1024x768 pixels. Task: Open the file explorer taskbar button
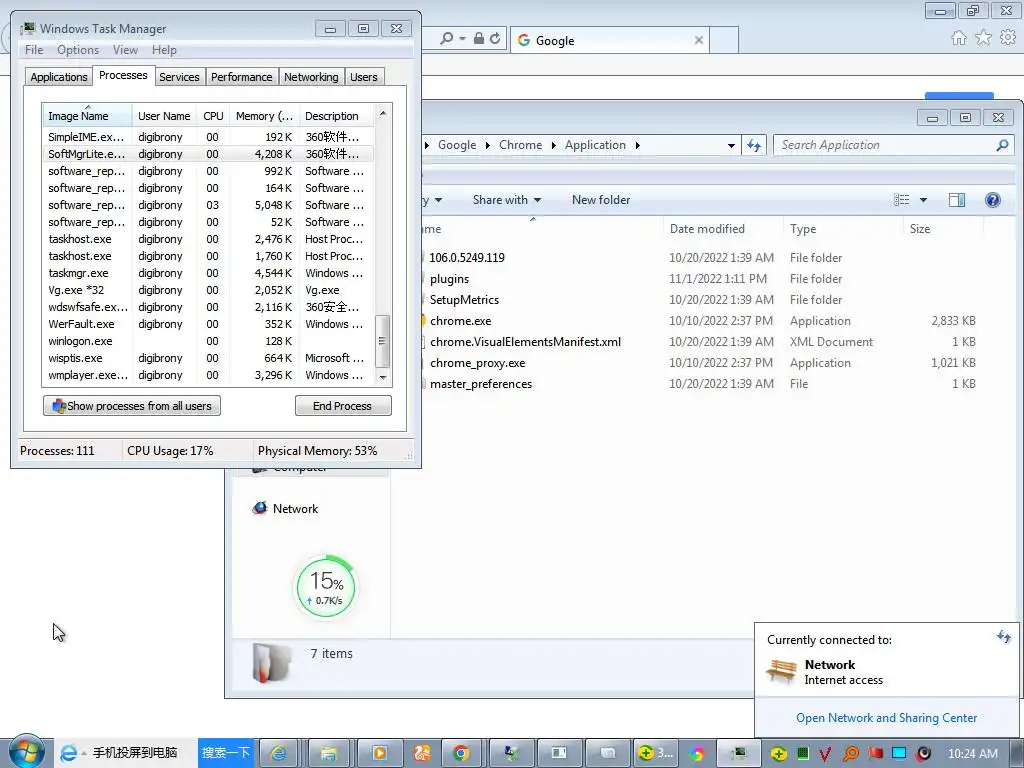coord(328,753)
